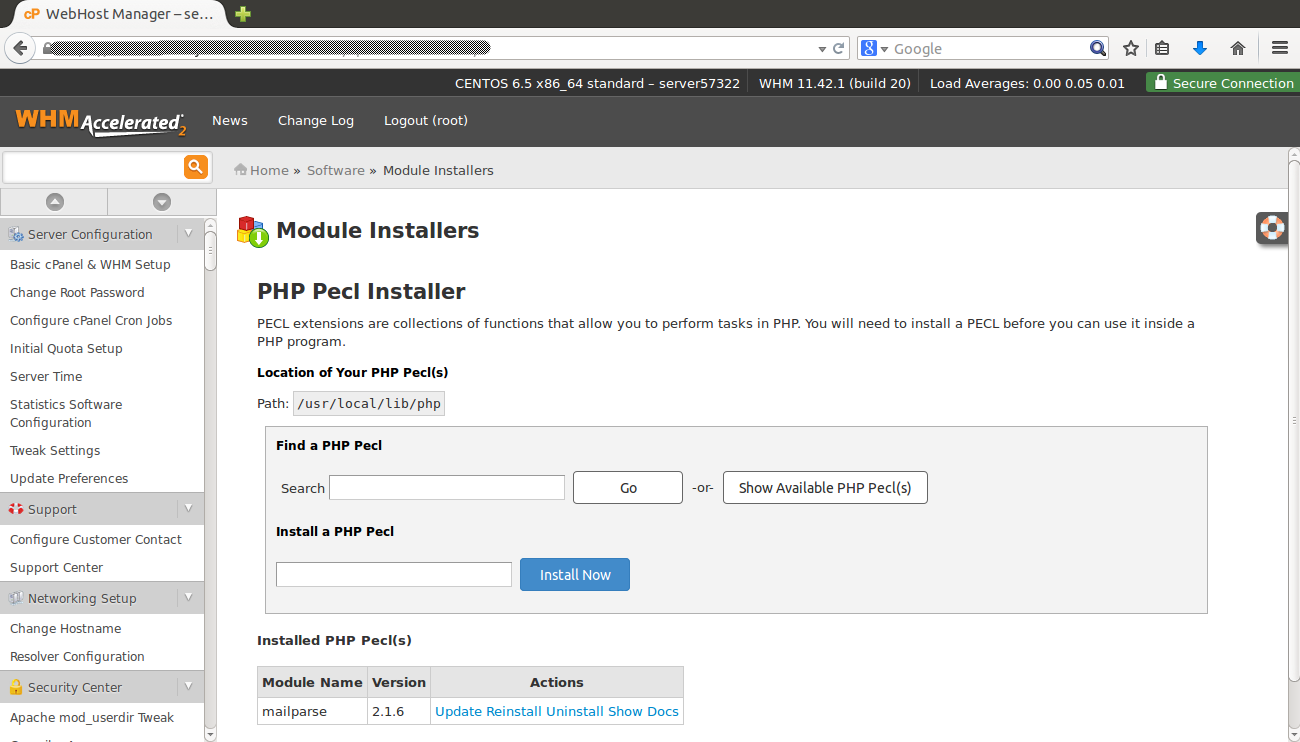Open Initial Quota Setup
Screen dimensions: 1300x742
tap(66, 348)
